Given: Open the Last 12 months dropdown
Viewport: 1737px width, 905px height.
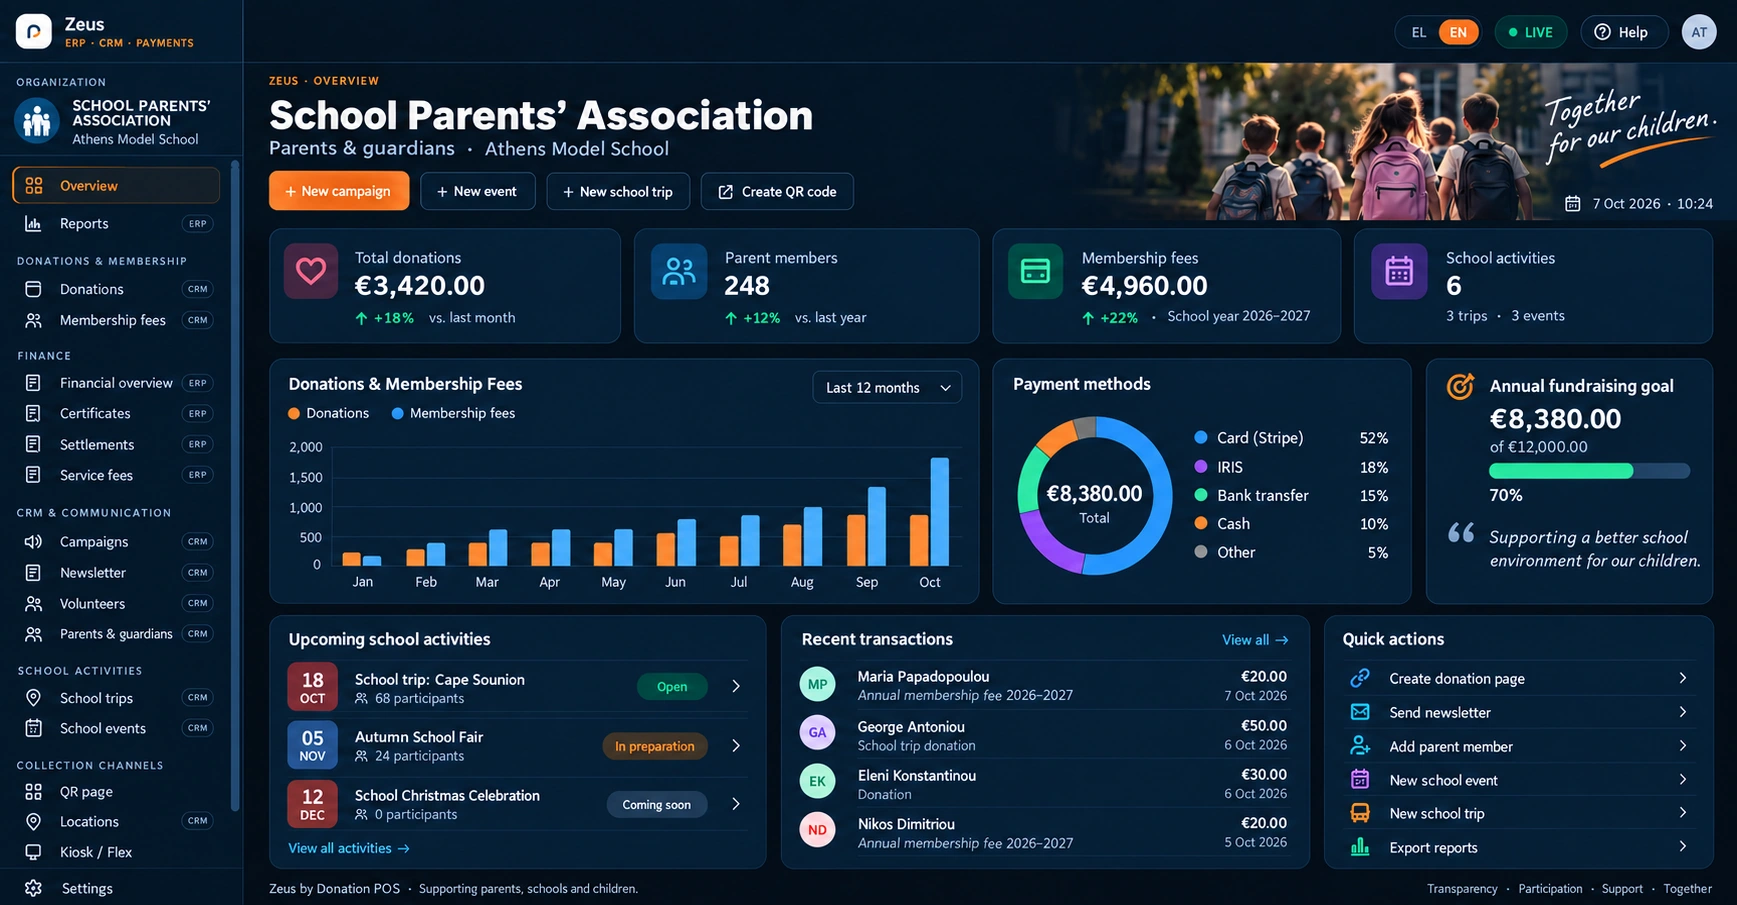Looking at the screenshot, I should click(x=887, y=388).
